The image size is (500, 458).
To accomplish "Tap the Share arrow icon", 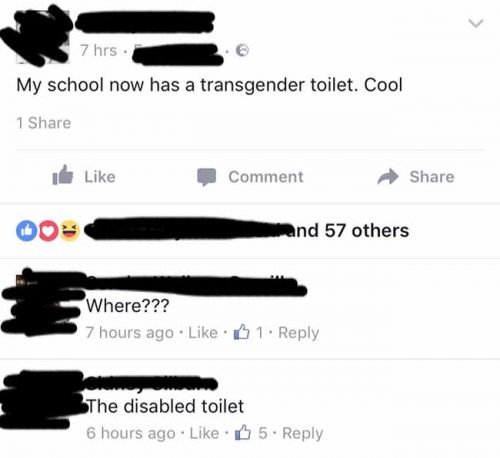I will pyautogui.click(x=388, y=177).
